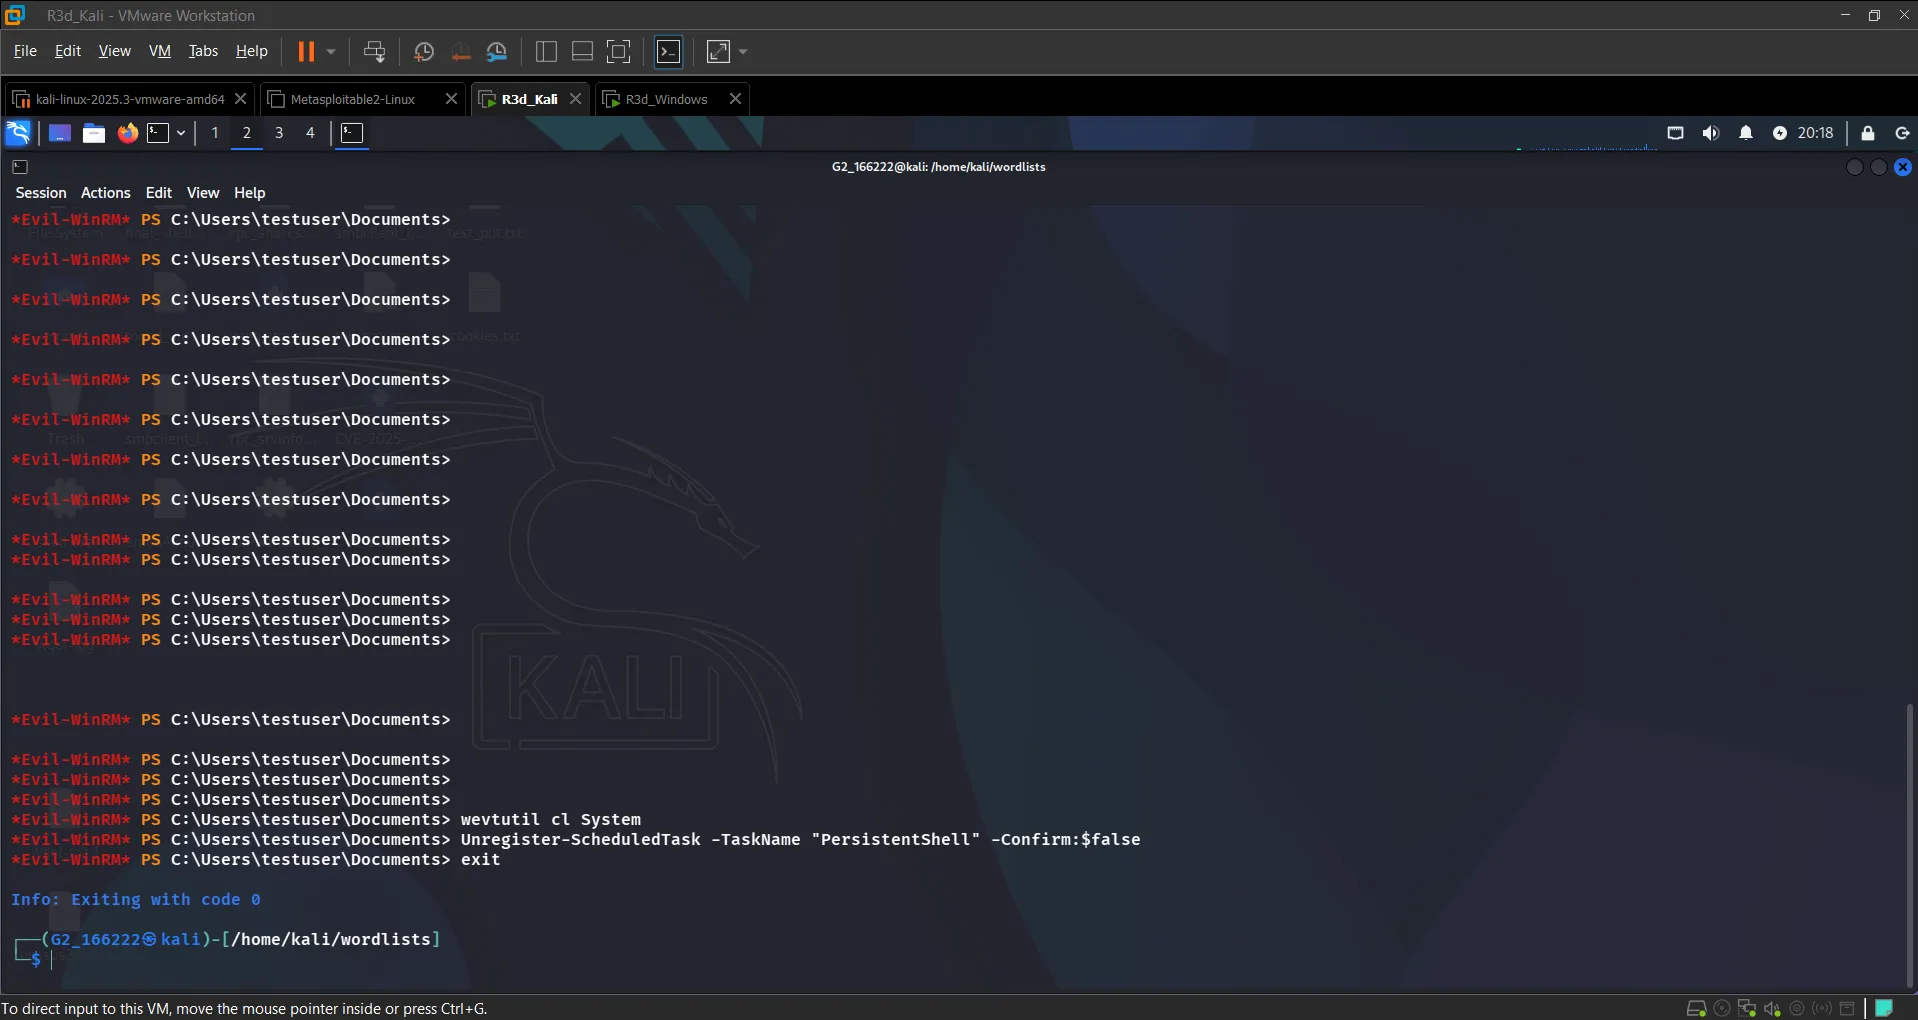Toggle the VMware library sidebar
The width and height of the screenshot is (1918, 1020).
(x=546, y=51)
